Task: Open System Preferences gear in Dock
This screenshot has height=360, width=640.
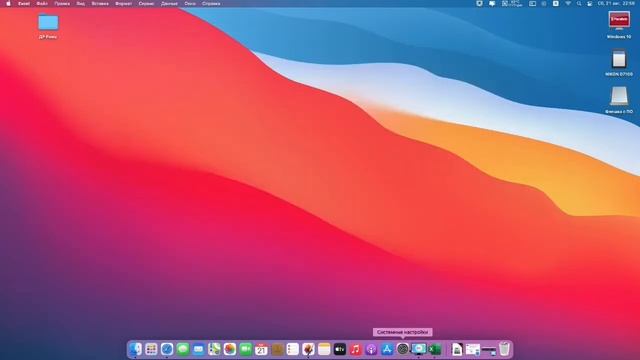Action: (403, 349)
